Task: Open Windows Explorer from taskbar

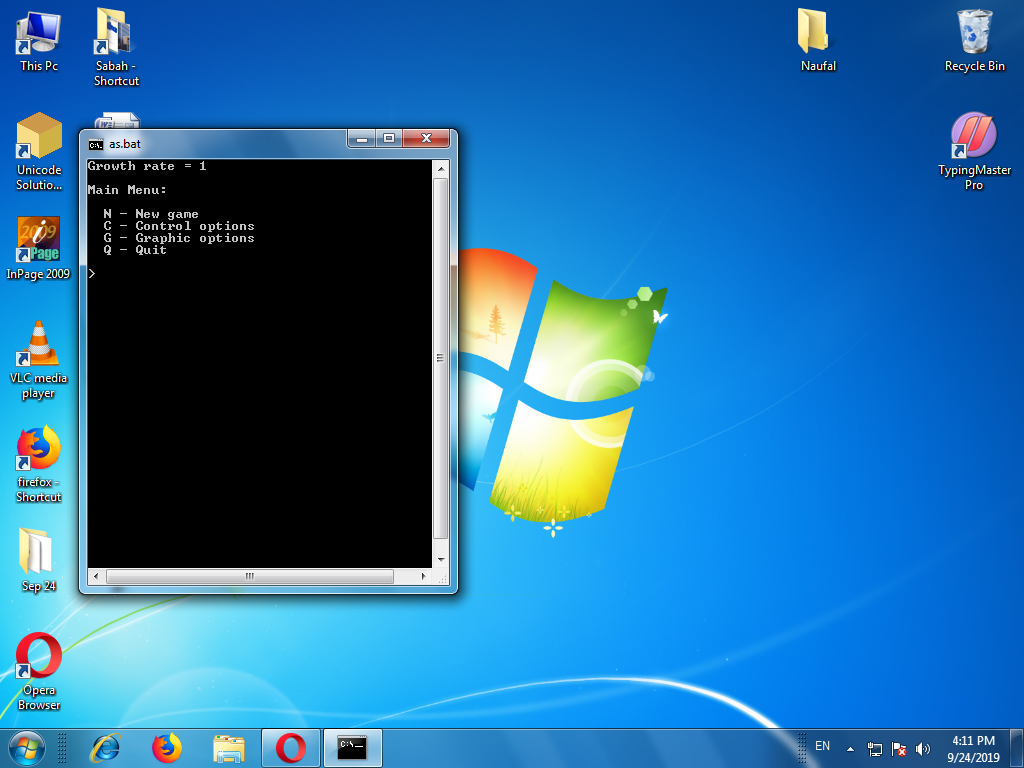Action: 229,748
